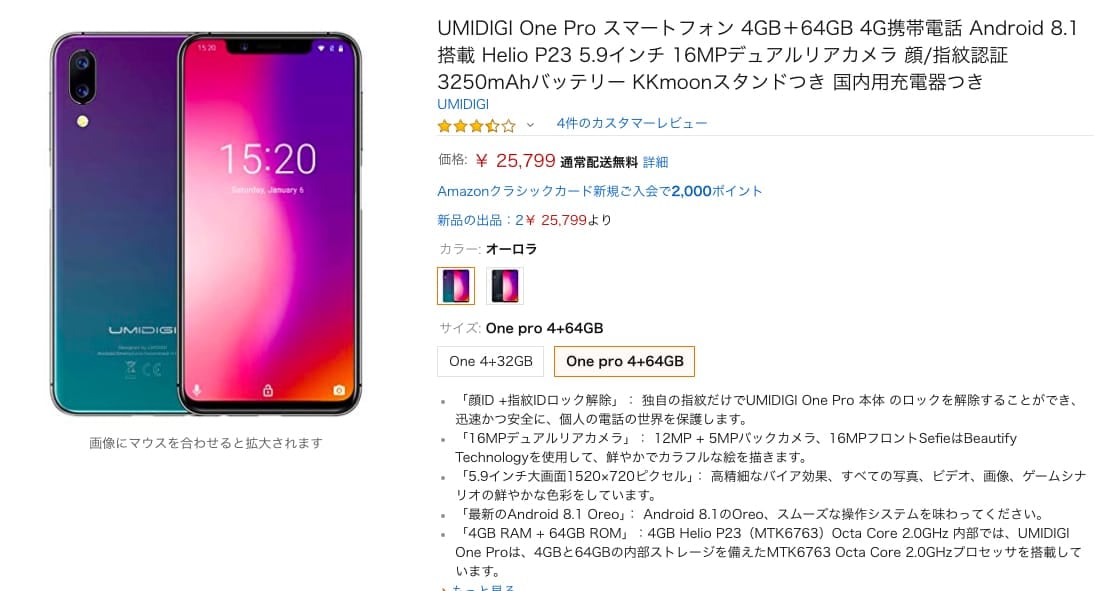1105x591 pixels.
Task: Open the Amazonクラシックカード 2,000ポイント offer
Action: coord(600,191)
